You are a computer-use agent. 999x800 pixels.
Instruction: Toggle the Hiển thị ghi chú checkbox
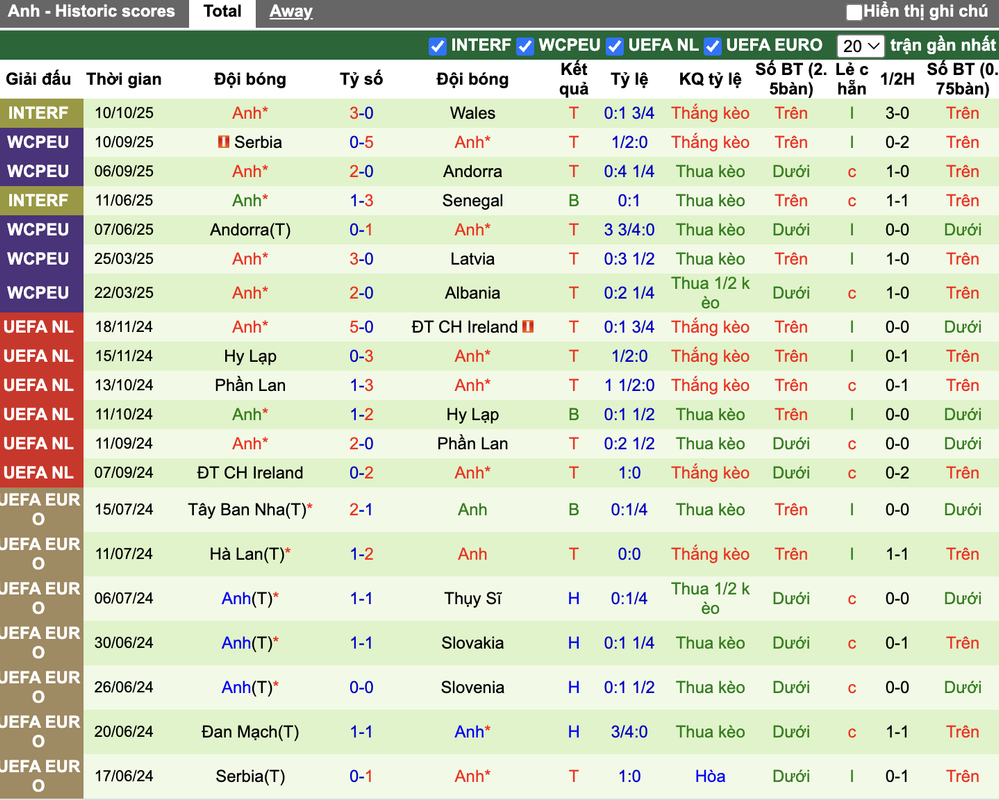click(x=854, y=12)
